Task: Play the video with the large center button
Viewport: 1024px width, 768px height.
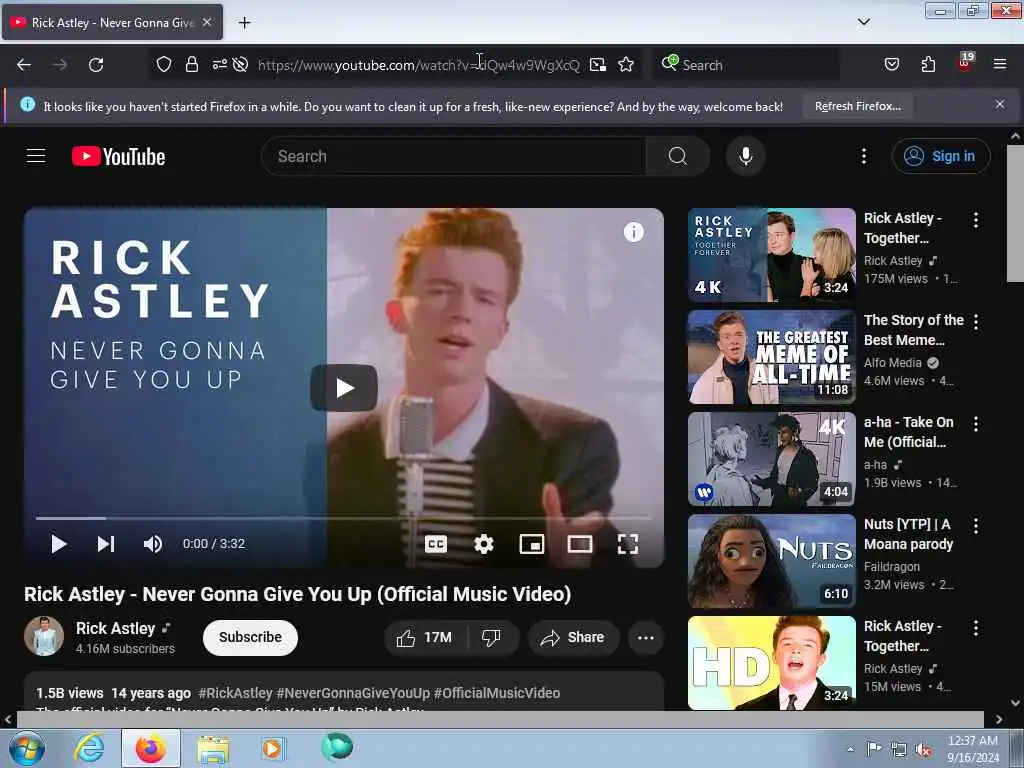Action: [344, 388]
